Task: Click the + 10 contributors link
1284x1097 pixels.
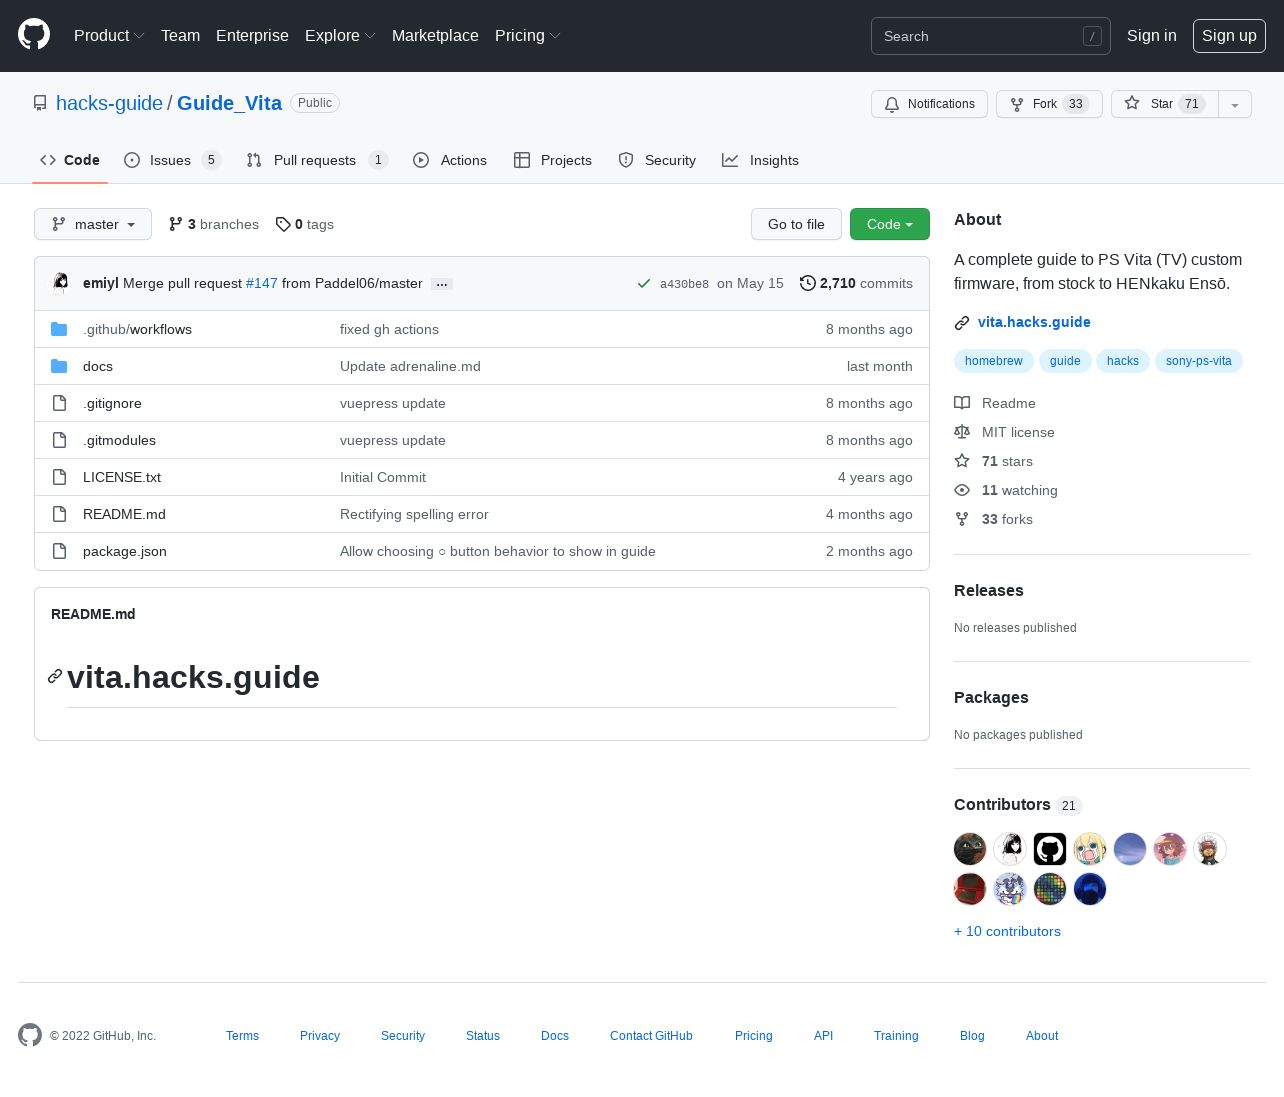Action: pos(1007,931)
